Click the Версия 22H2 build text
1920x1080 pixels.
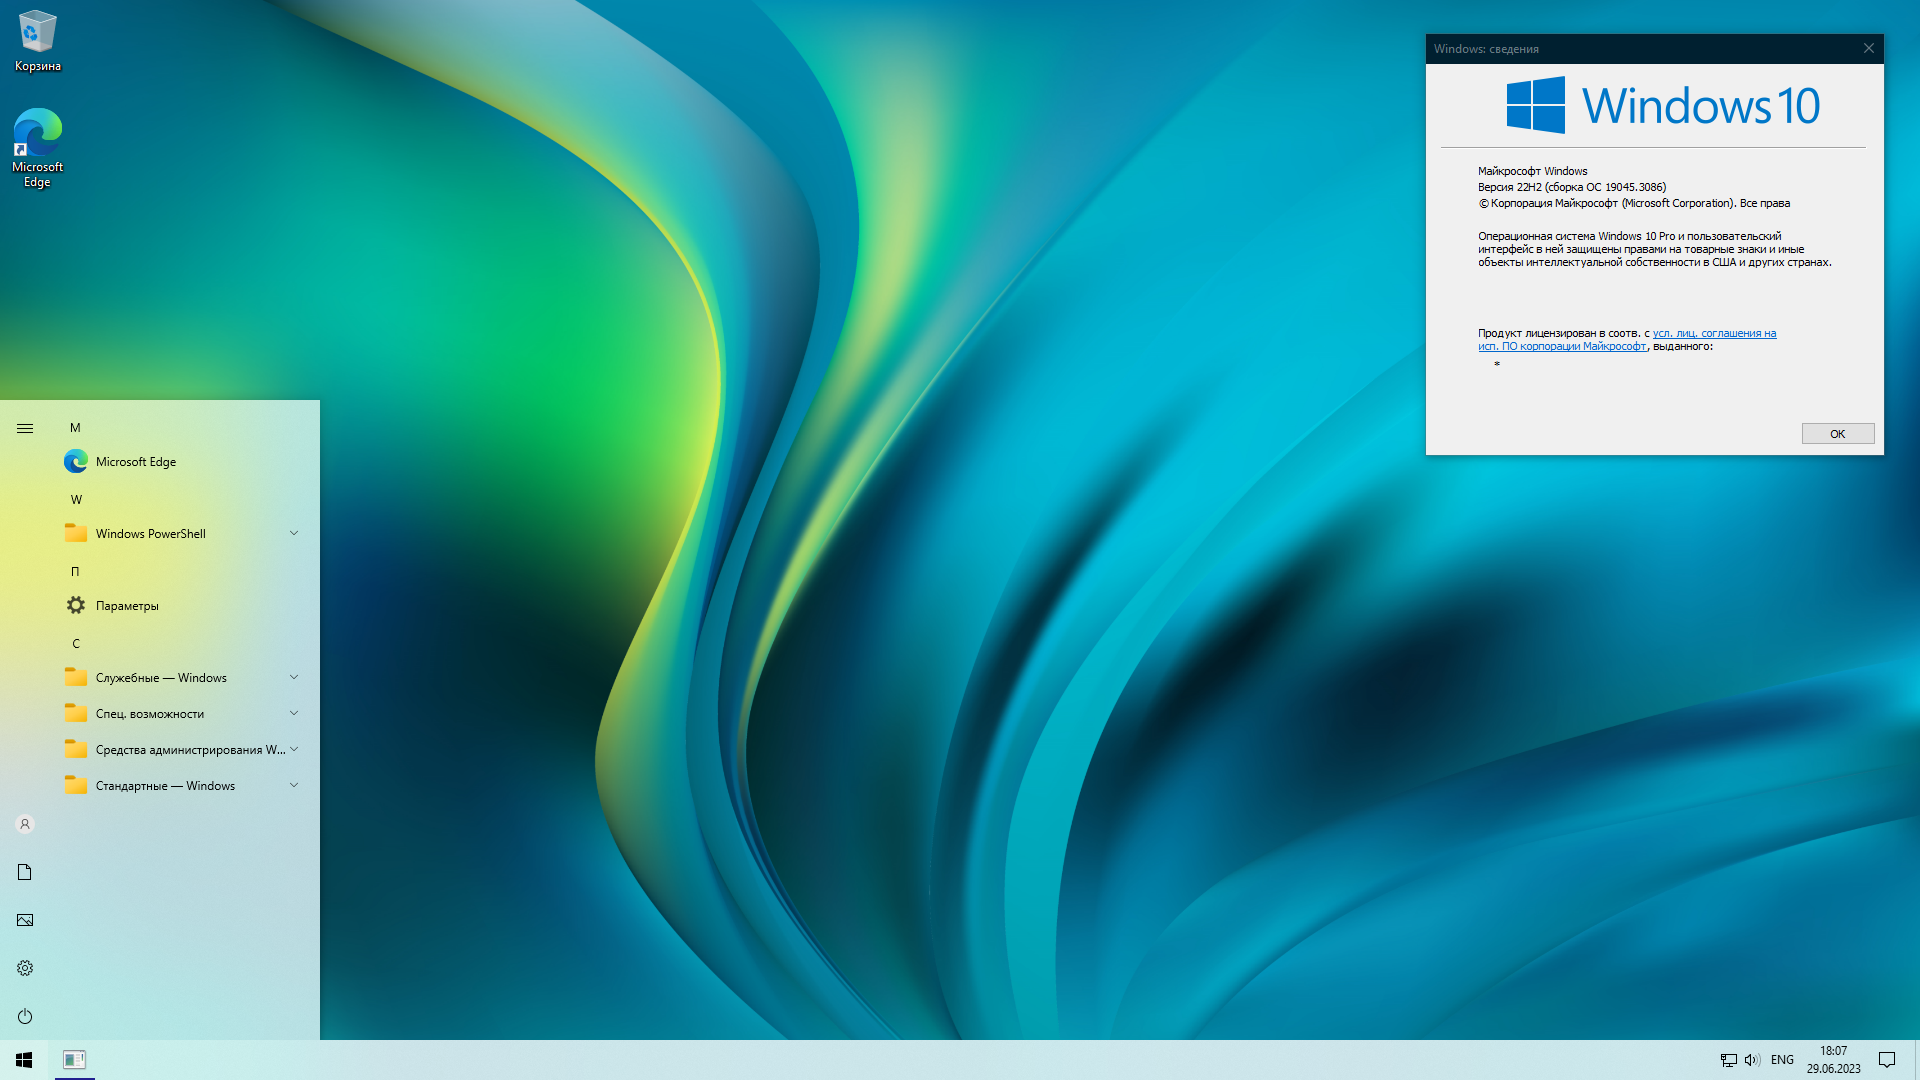coord(1572,187)
